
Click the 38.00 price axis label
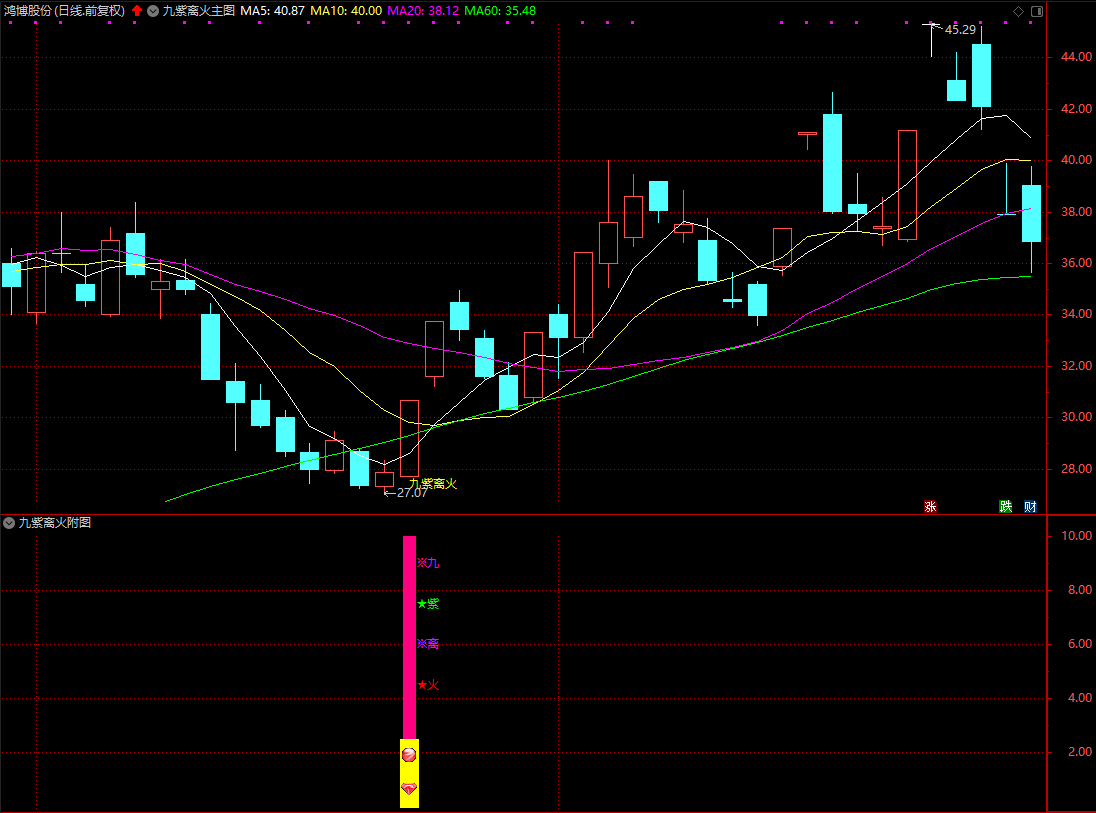tap(1076, 212)
